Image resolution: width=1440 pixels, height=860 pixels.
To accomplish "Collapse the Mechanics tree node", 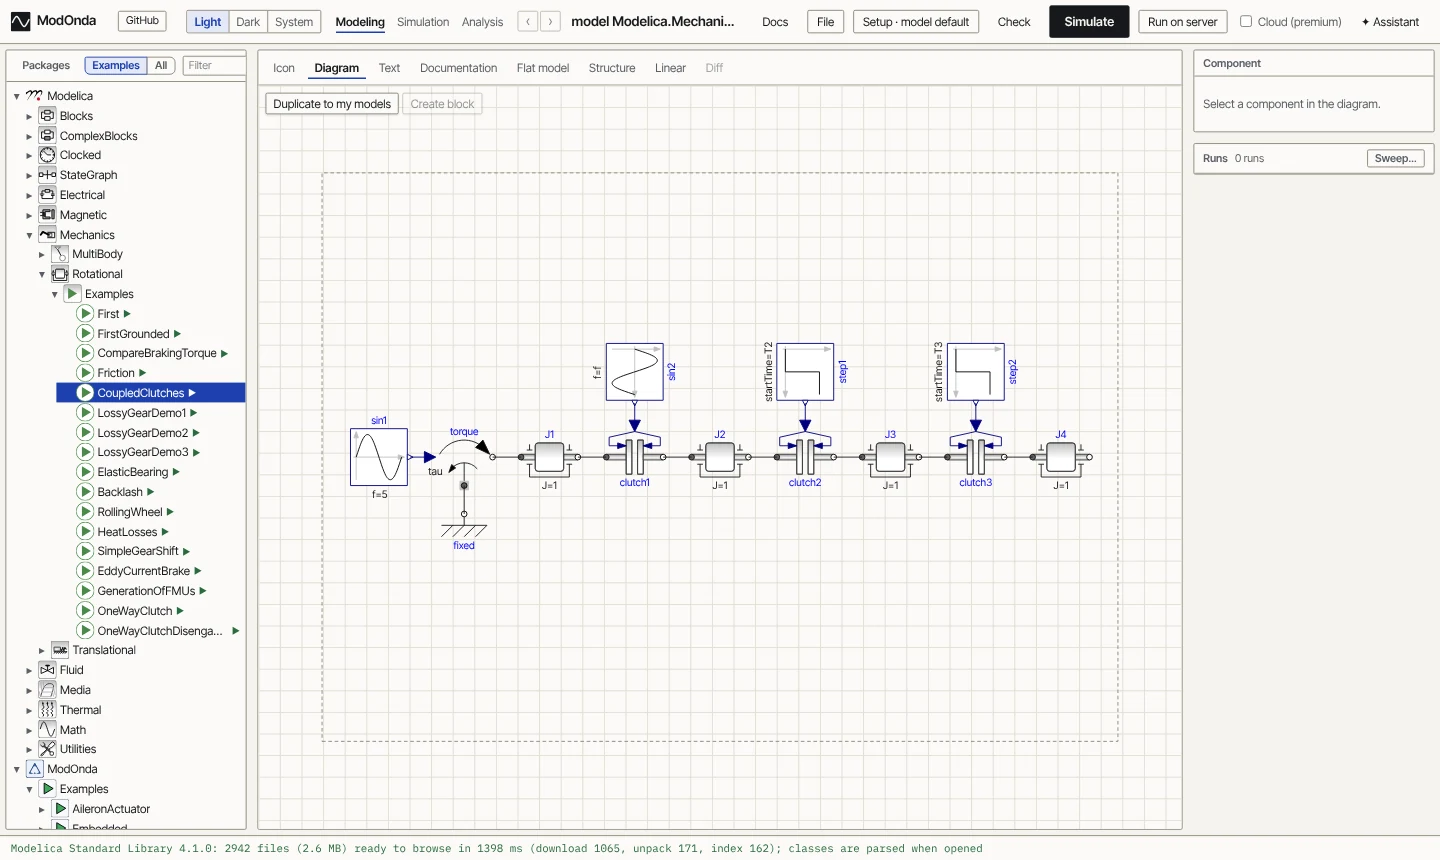I will click(29, 235).
